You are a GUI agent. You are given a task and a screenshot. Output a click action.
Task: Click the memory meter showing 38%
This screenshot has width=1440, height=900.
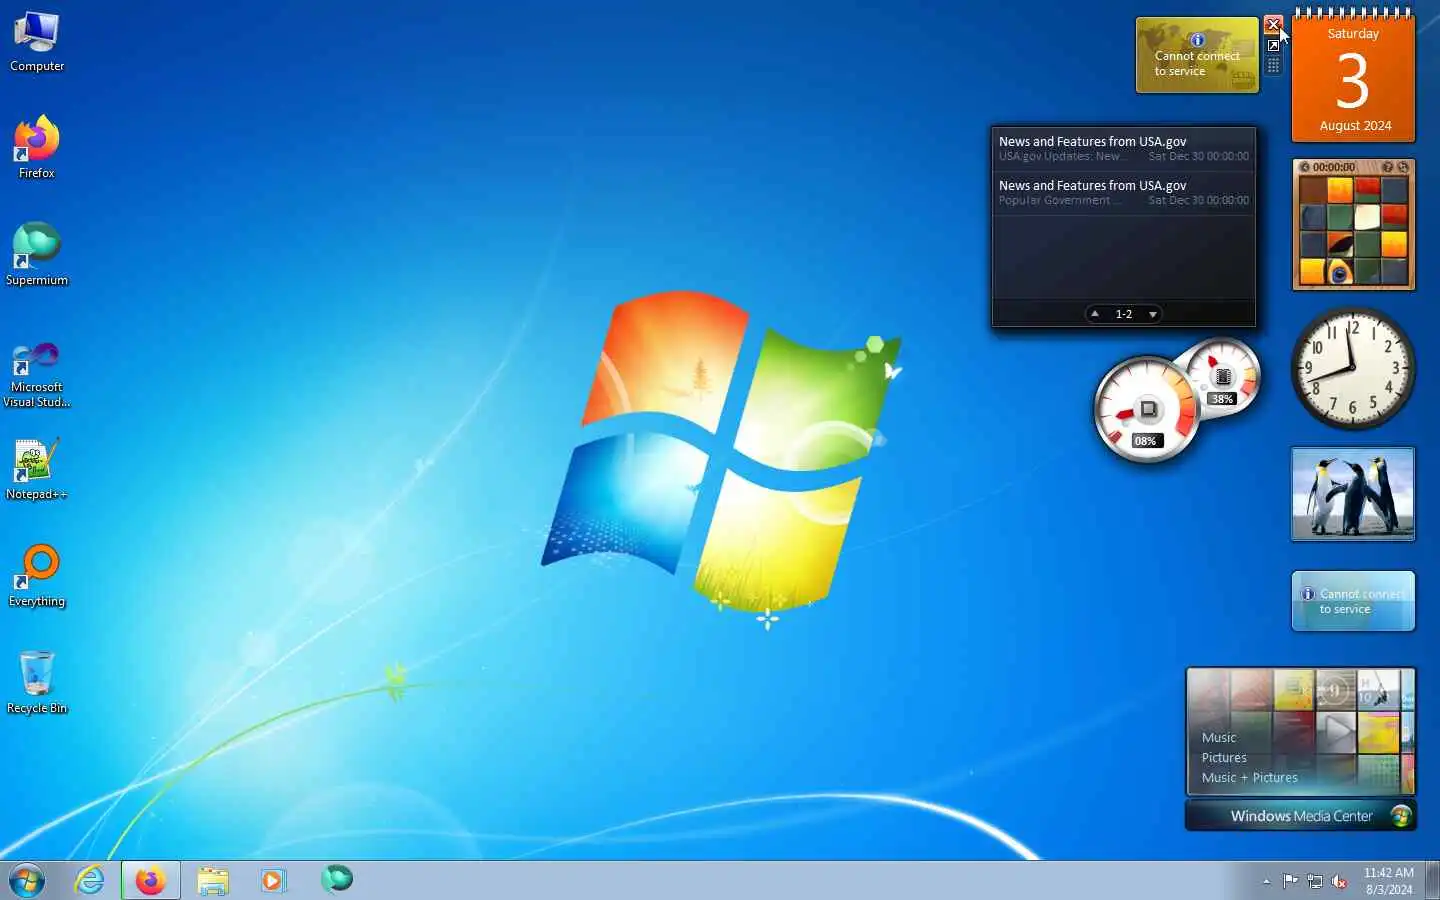[1224, 377]
